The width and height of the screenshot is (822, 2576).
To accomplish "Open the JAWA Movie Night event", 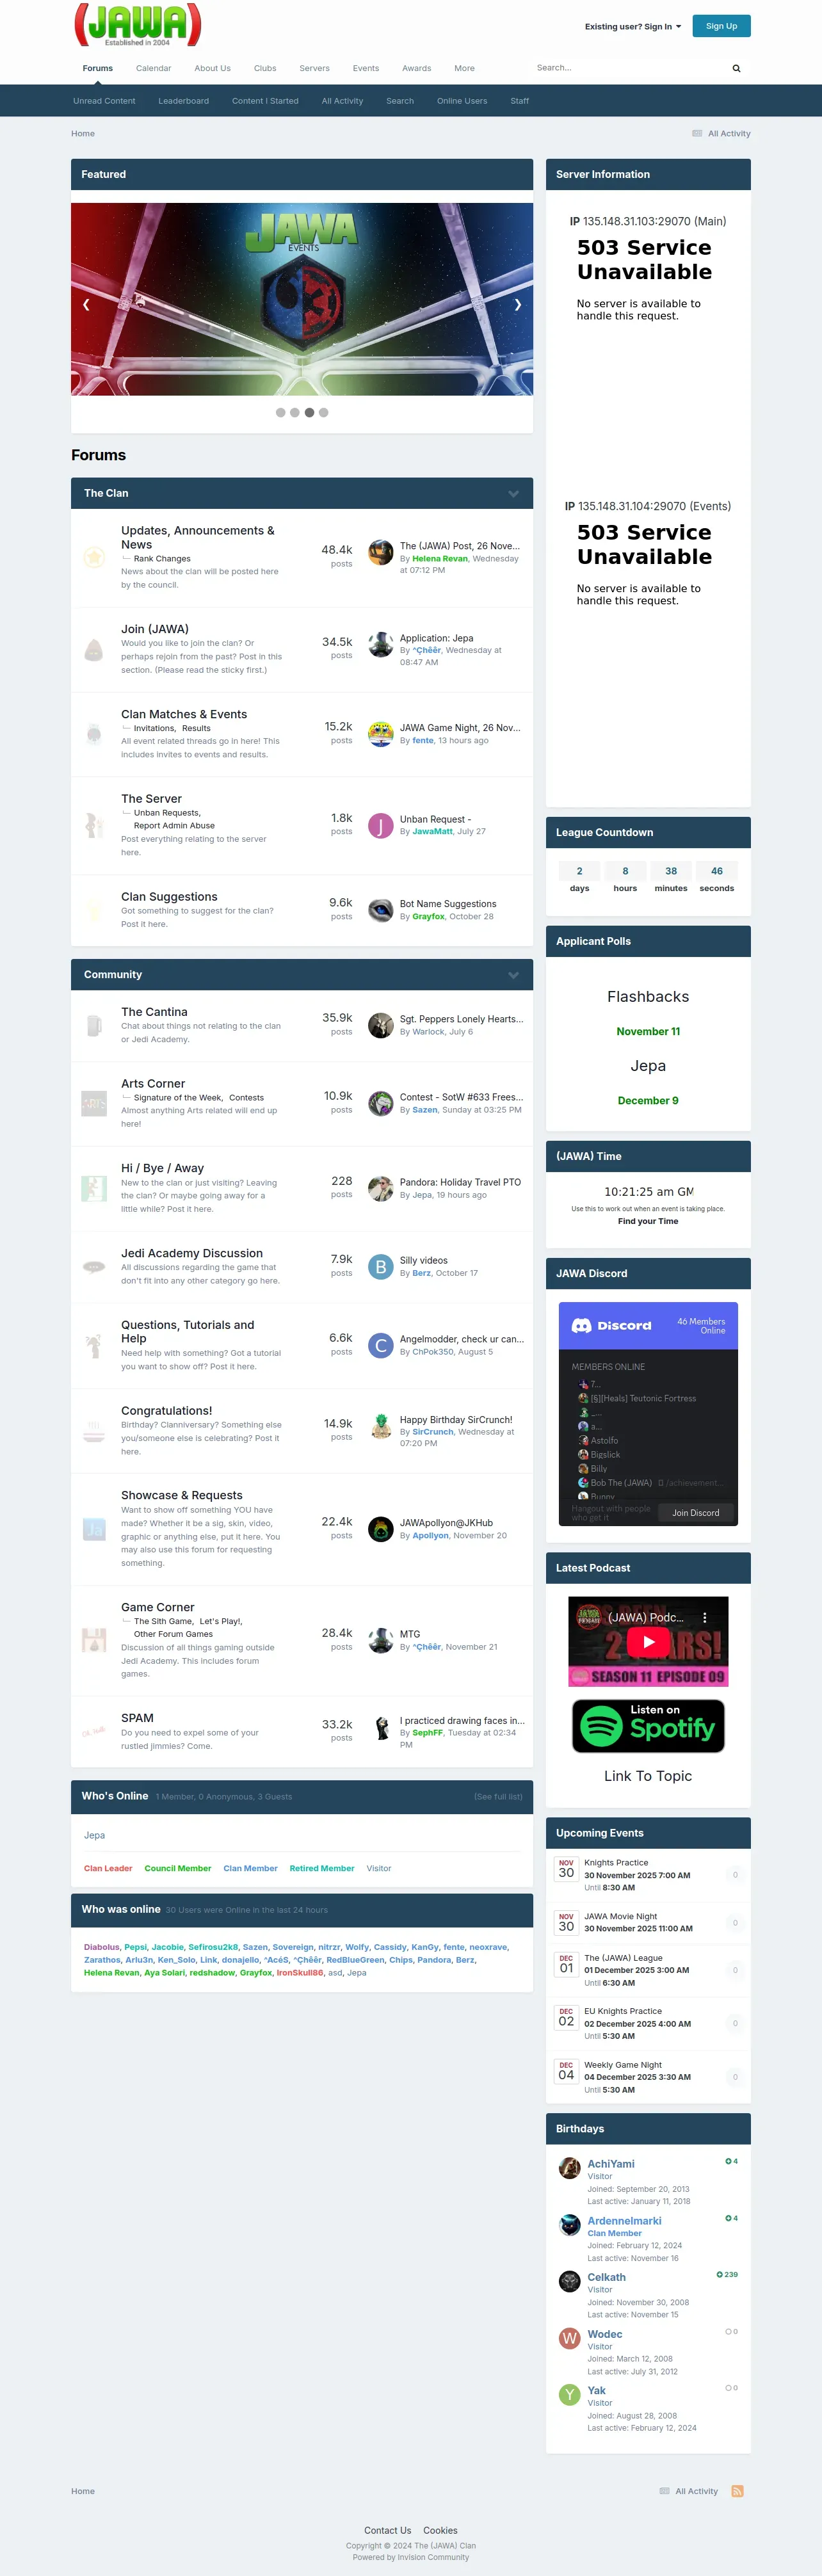I will tap(620, 1916).
